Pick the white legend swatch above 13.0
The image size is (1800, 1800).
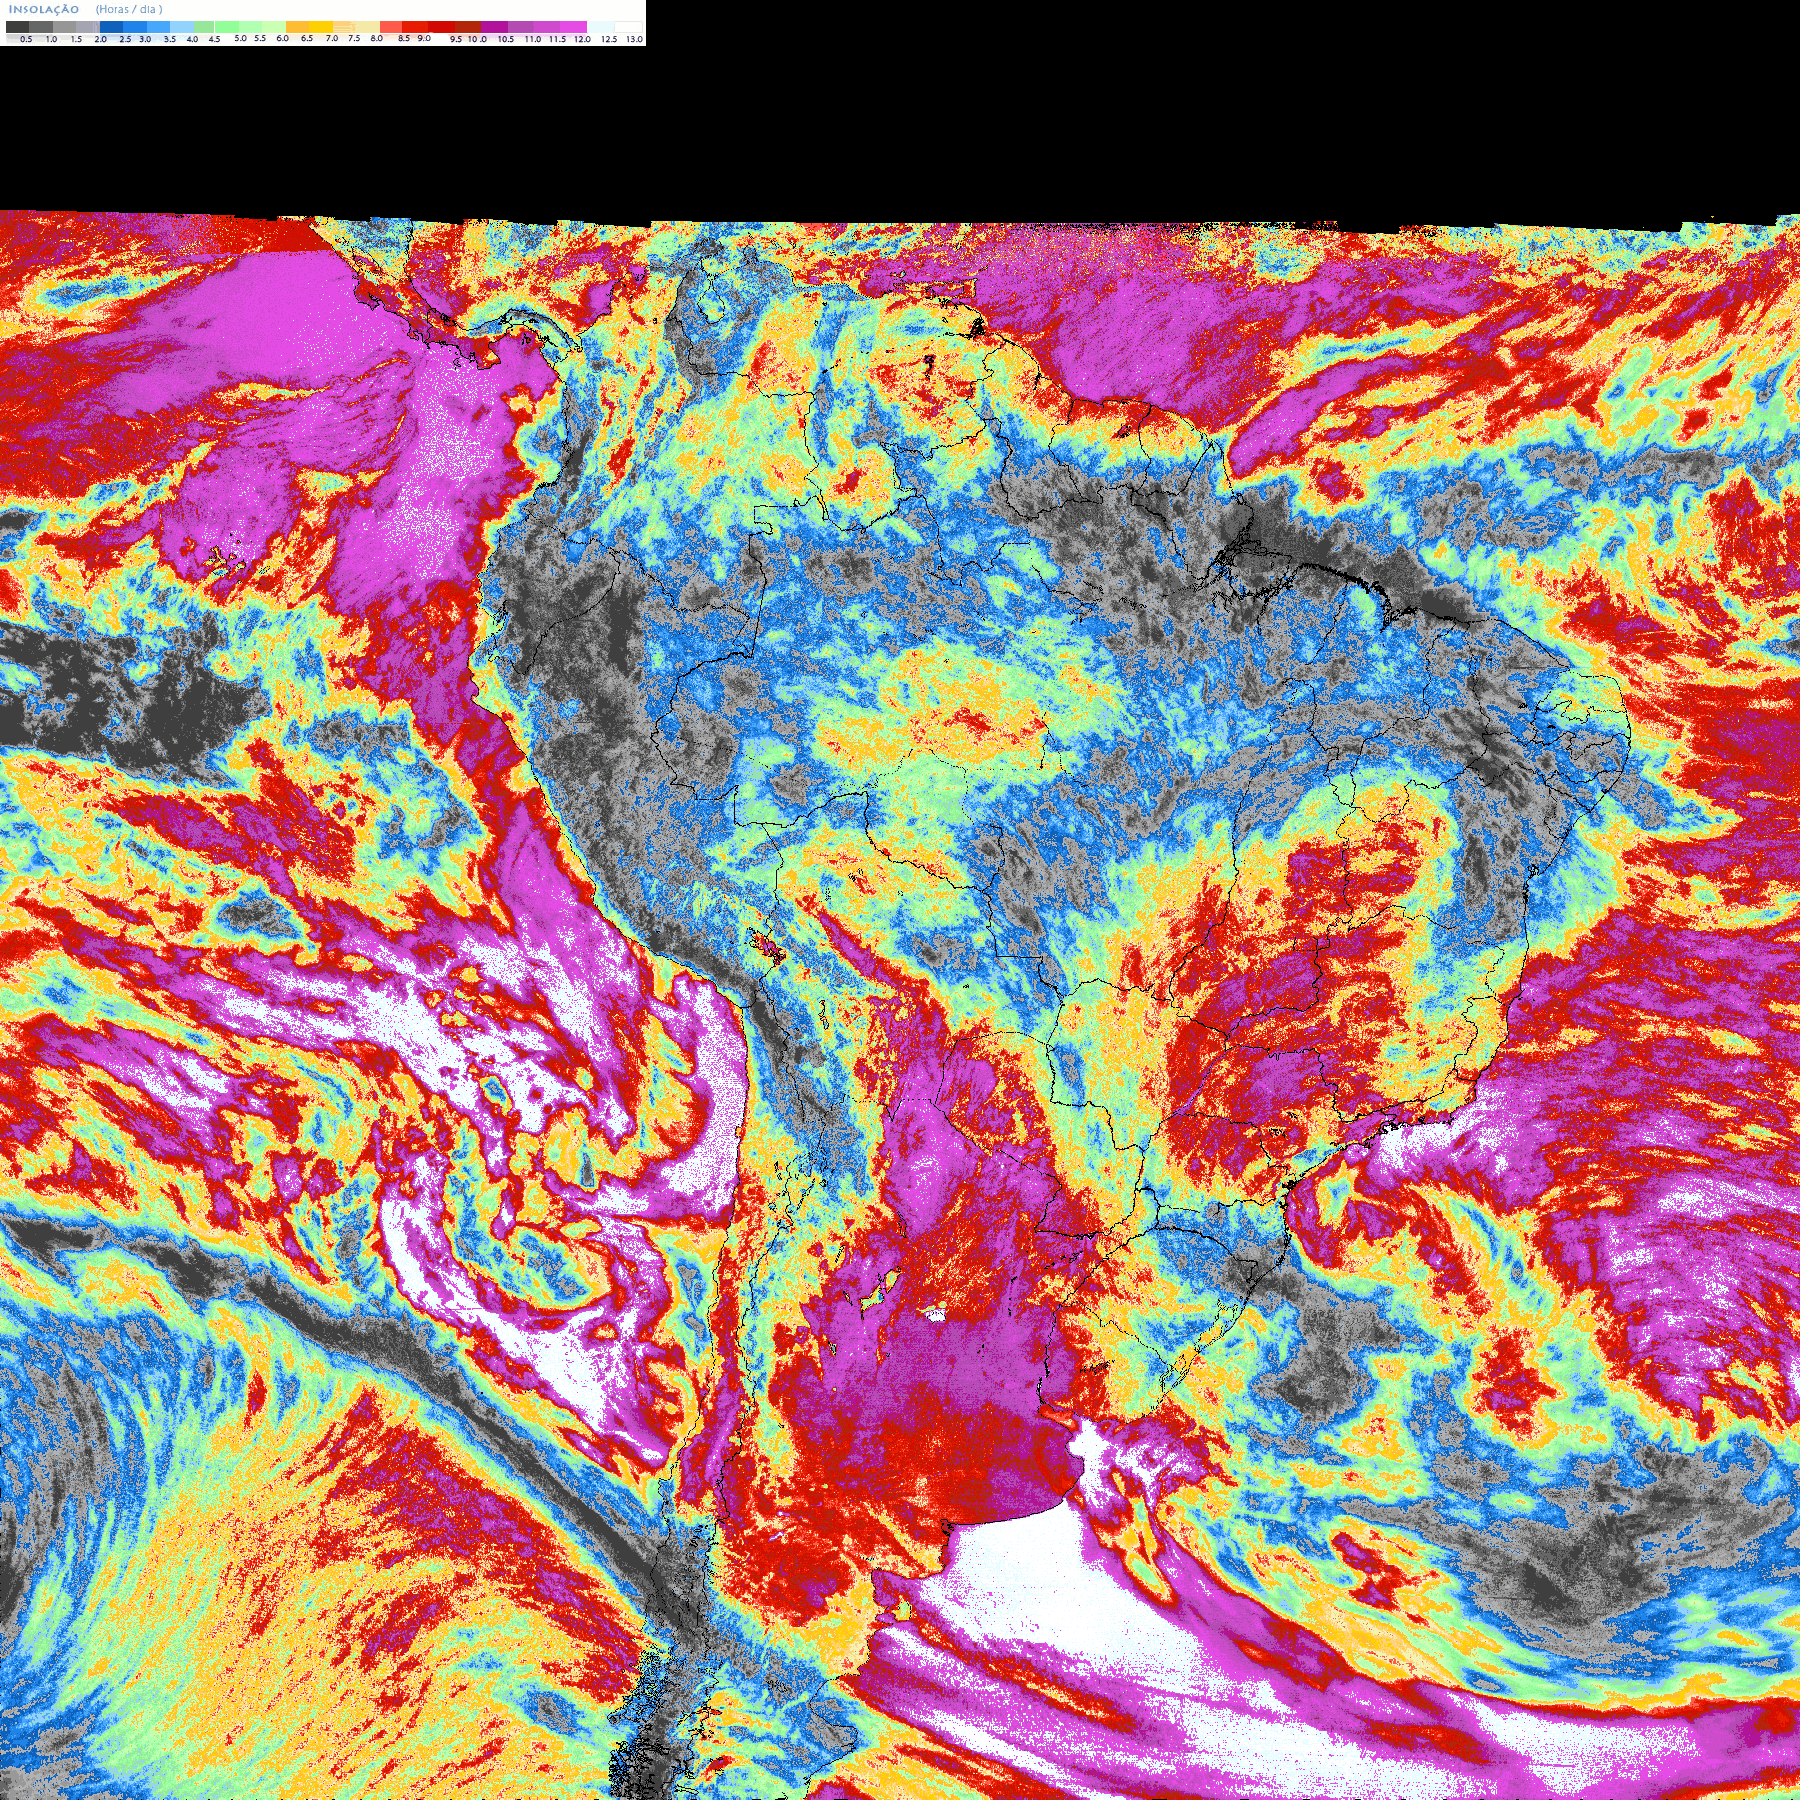point(628,27)
